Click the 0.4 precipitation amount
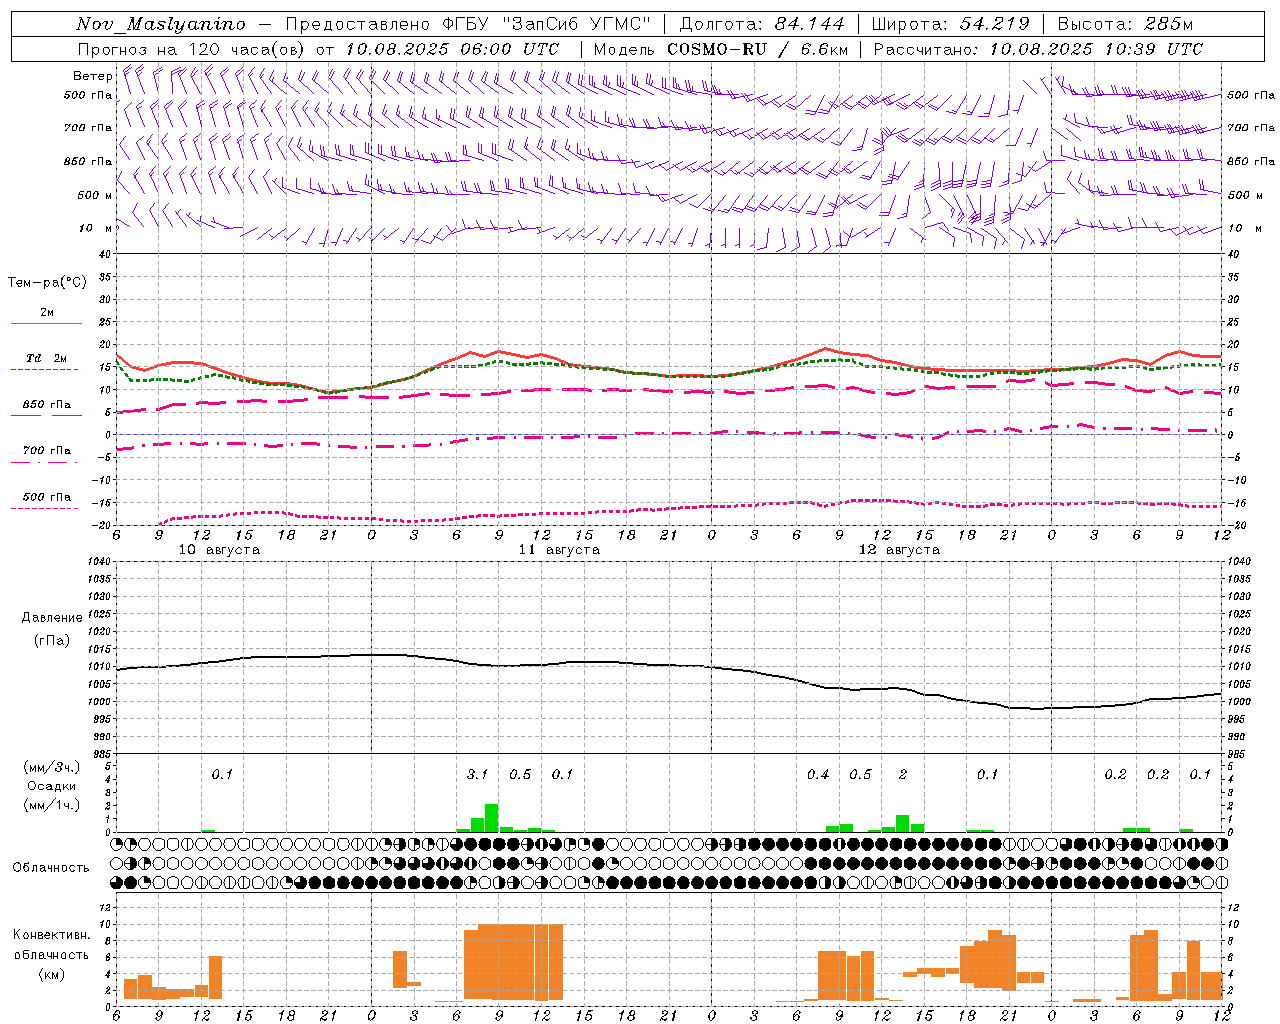Viewport: 1280px width, 1024px height. coord(818,774)
